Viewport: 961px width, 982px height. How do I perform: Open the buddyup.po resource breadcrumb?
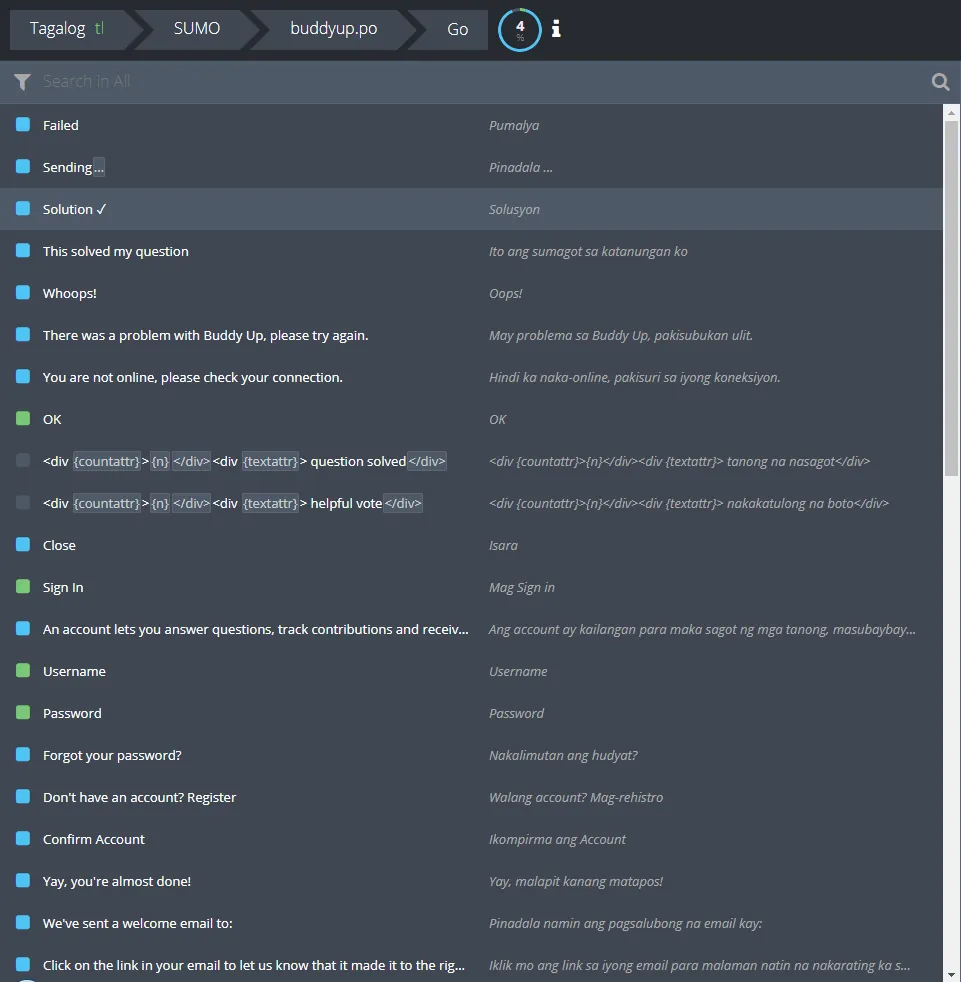coord(333,29)
